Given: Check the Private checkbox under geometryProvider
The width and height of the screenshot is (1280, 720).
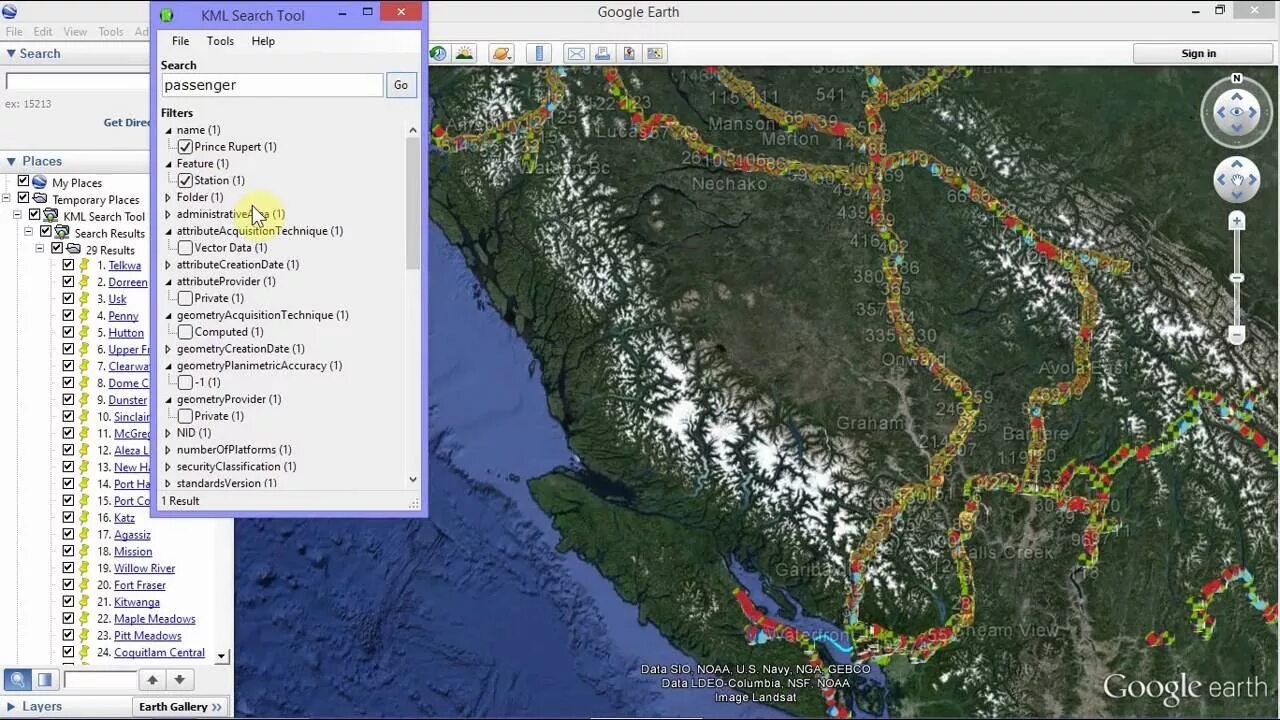Looking at the screenshot, I should (185, 416).
